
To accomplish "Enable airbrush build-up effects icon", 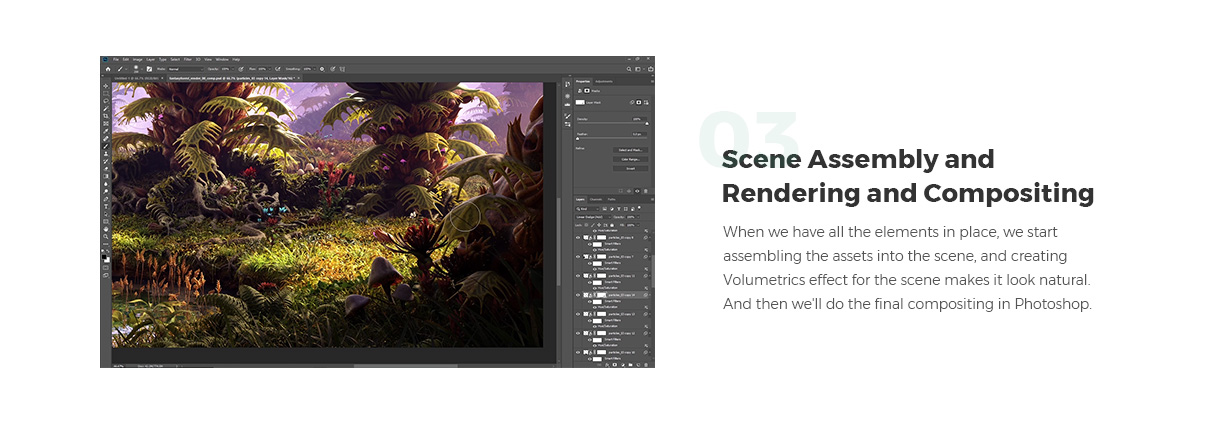I will (x=278, y=69).
